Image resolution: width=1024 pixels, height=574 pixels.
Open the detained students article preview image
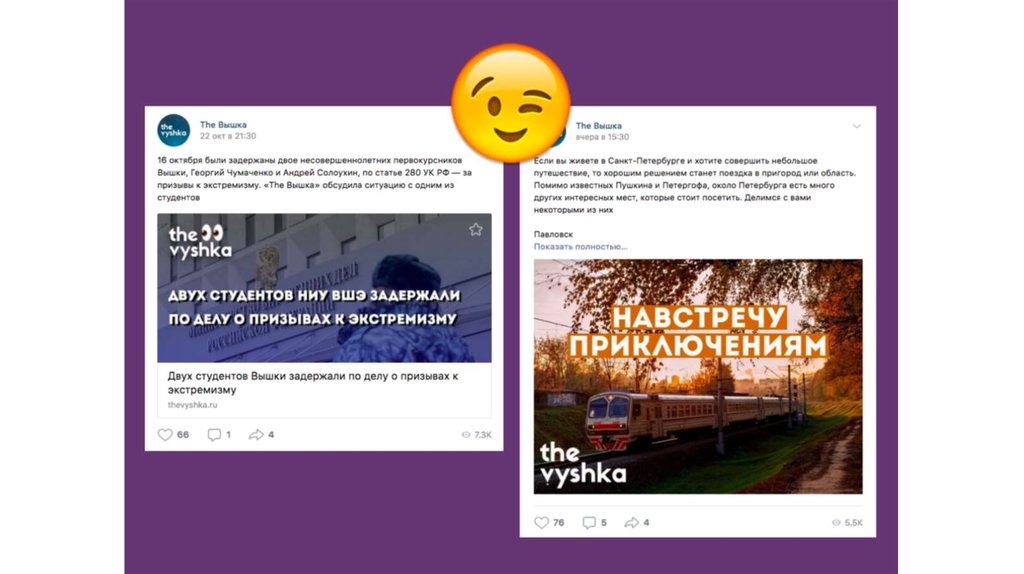325,288
